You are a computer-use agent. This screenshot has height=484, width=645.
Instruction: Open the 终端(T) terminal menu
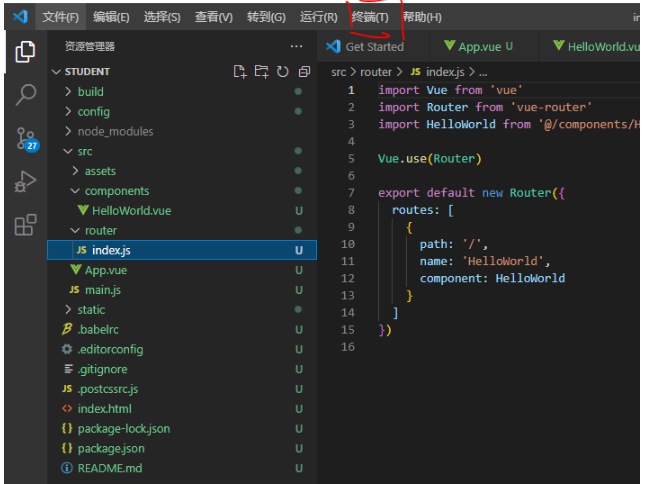[370, 17]
